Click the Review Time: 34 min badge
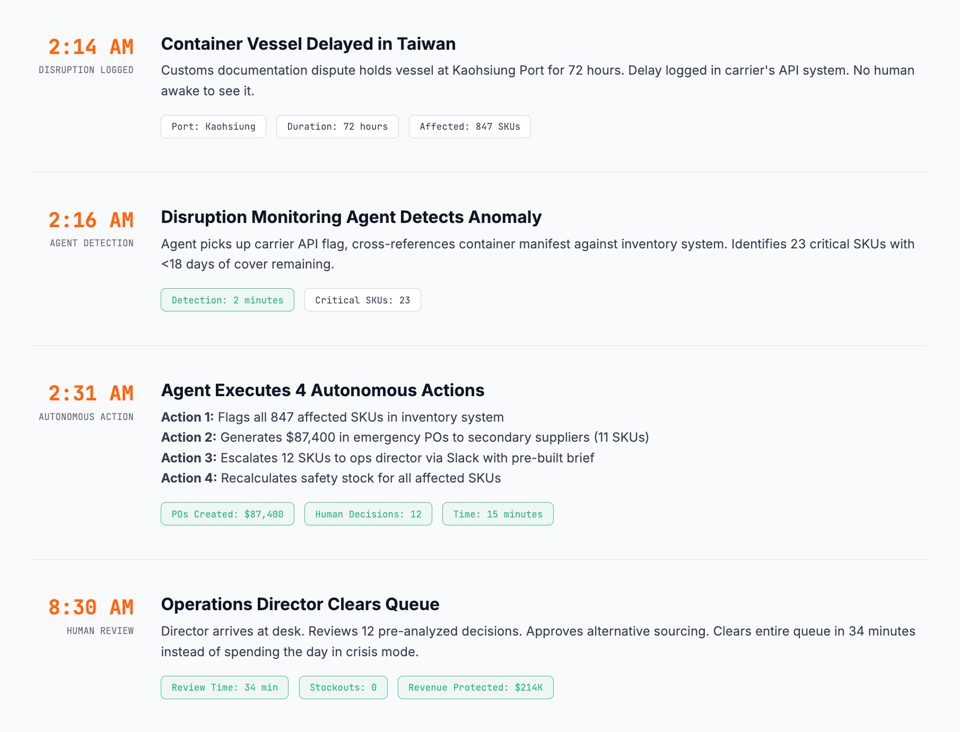The height and width of the screenshot is (732, 960). 224,688
